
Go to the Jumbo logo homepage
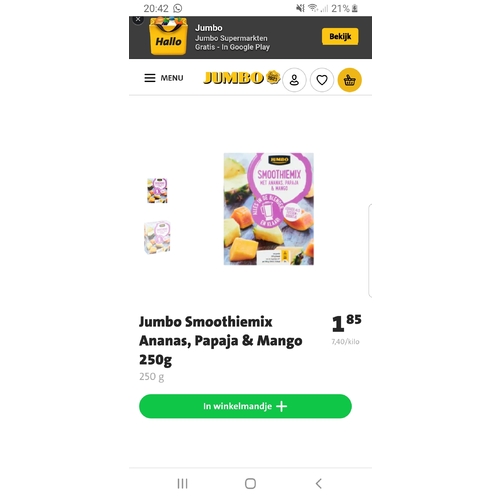click(x=242, y=78)
